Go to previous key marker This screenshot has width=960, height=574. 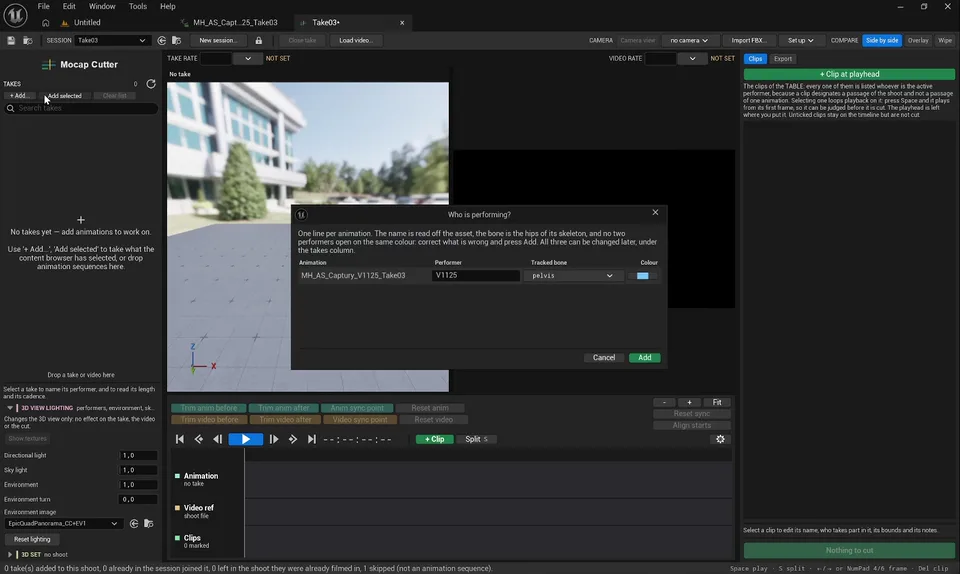click(x=198, y=439)
